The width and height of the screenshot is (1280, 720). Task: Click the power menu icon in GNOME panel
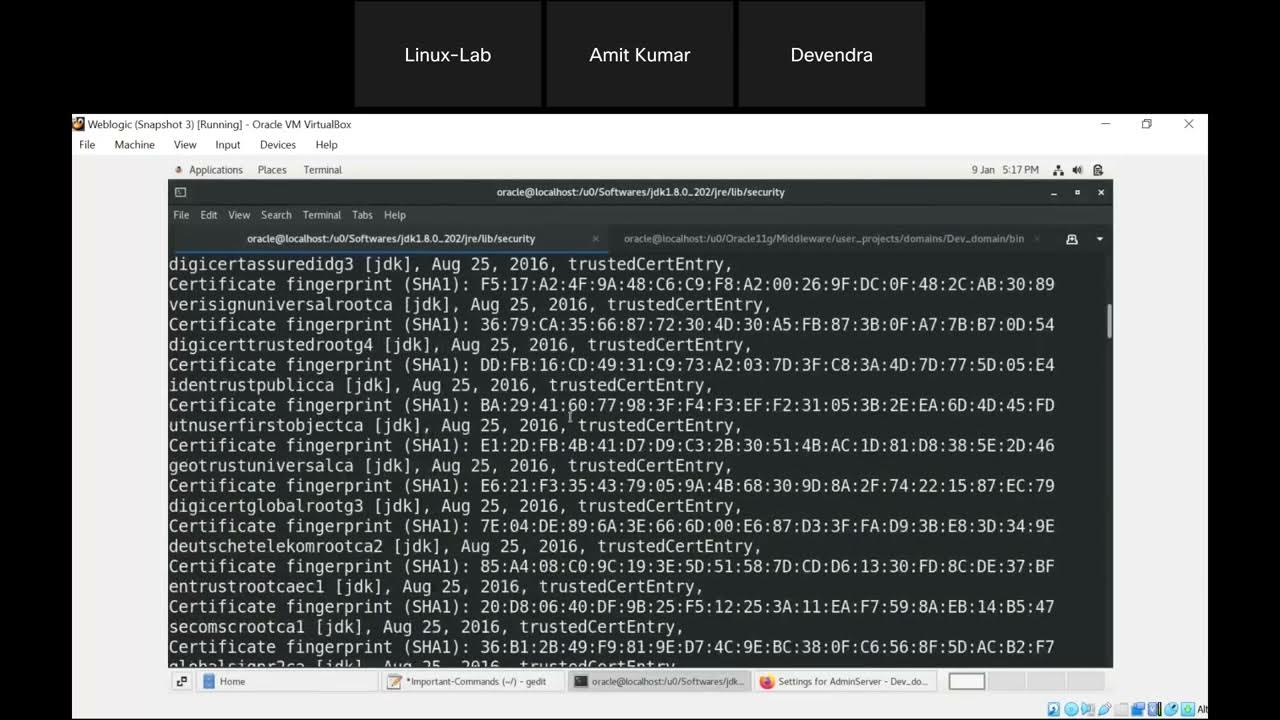1097,170
